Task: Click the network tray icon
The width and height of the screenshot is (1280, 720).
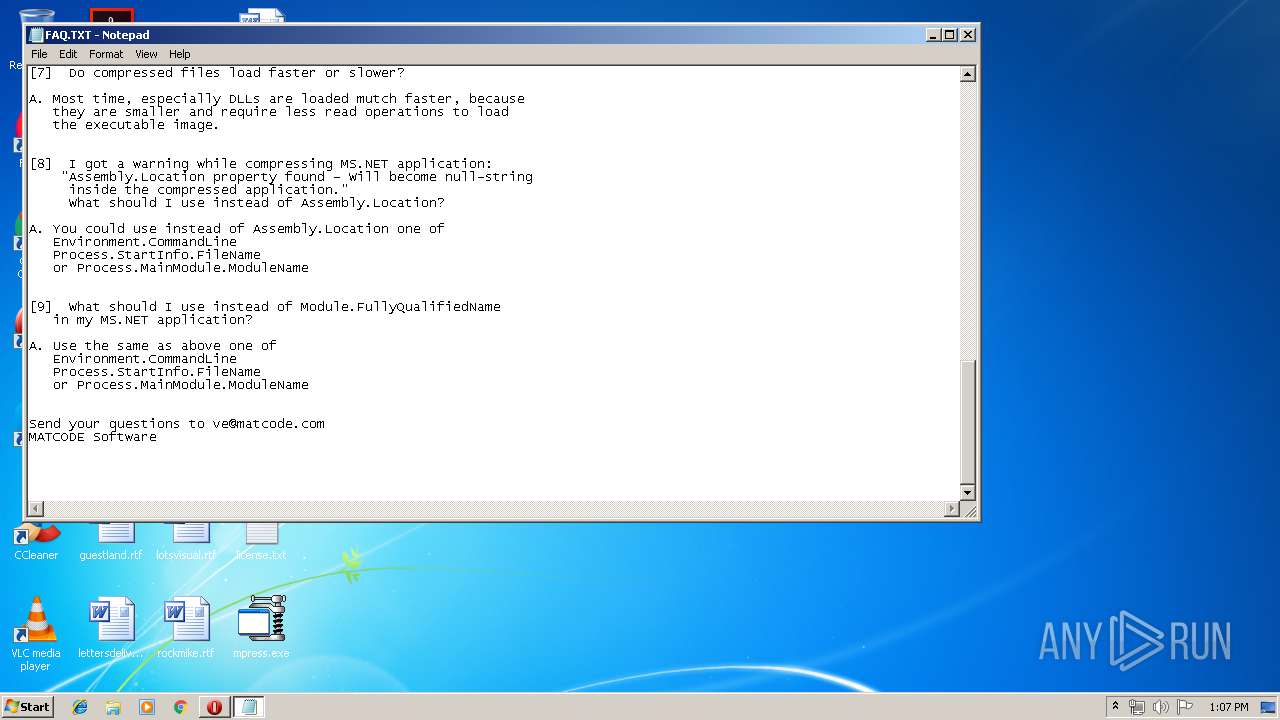Action: [1137, 707]
